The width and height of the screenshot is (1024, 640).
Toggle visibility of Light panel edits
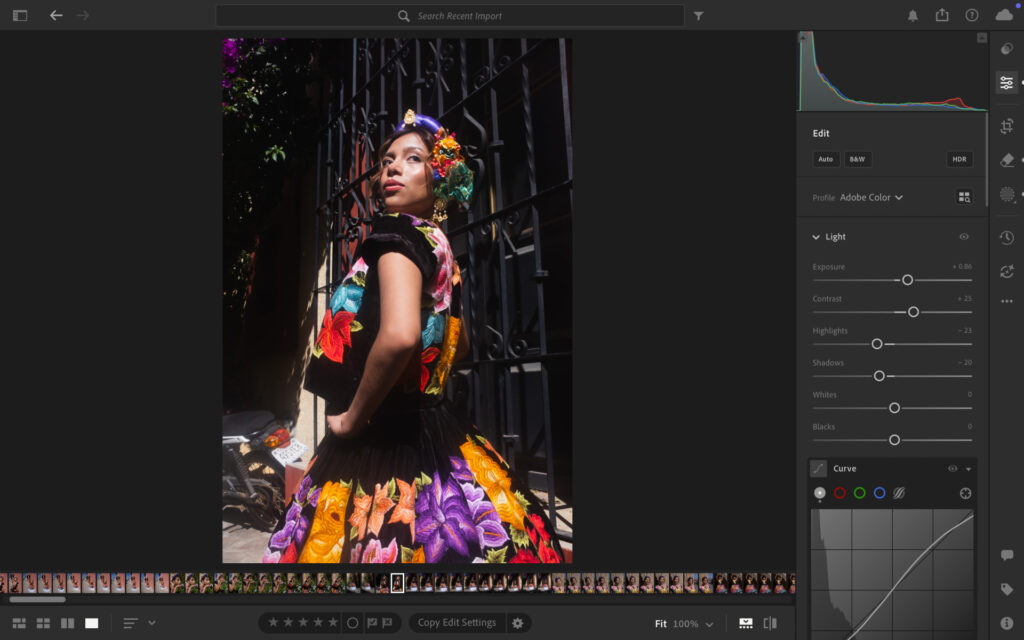(x=964, y=237)
